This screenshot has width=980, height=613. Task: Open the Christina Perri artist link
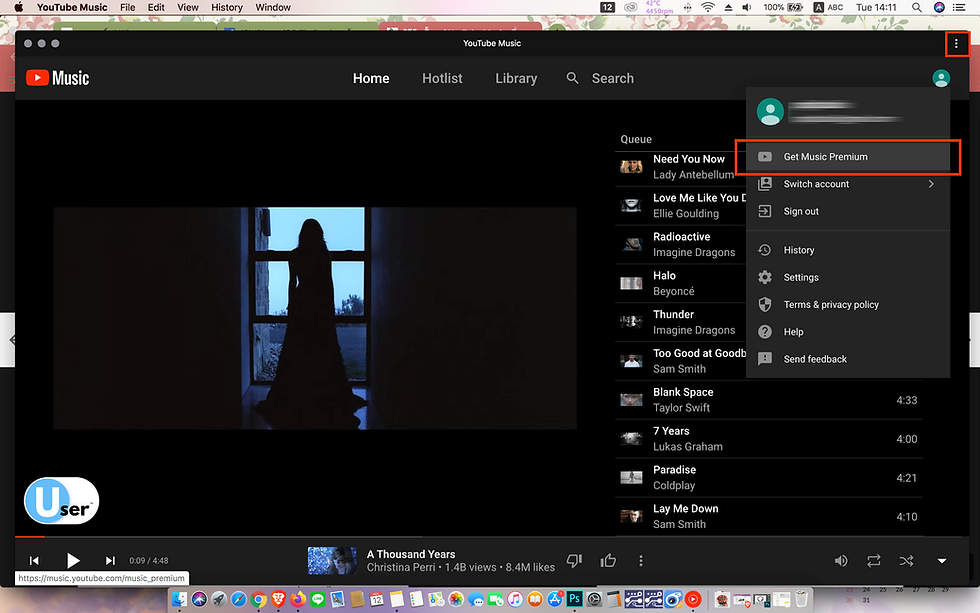pyautogui.click(x=401, y=567)
